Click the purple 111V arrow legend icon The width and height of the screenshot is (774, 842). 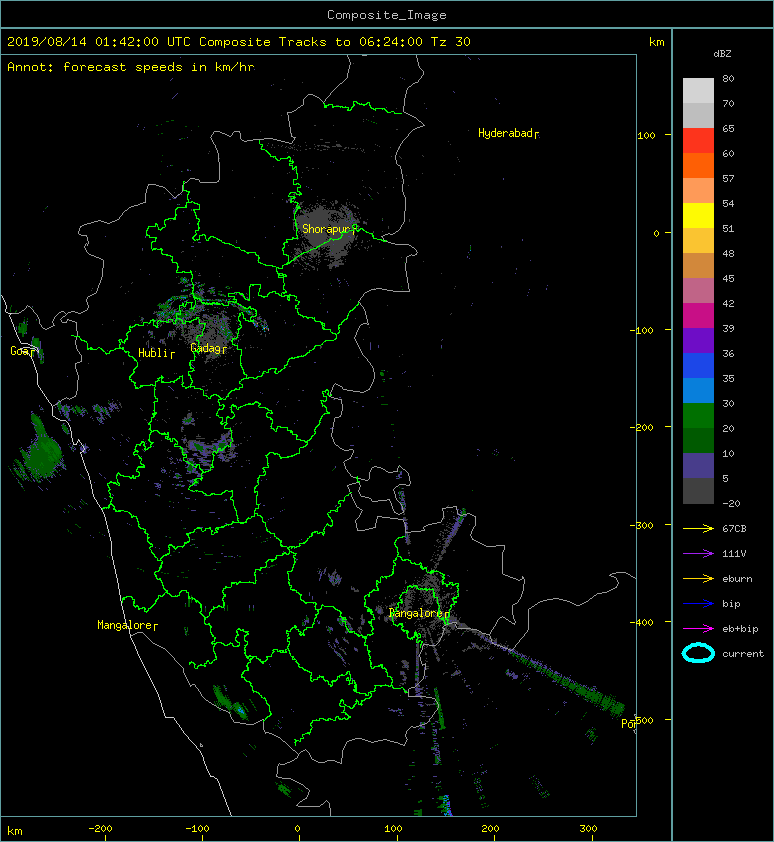[x=698, y=554]
